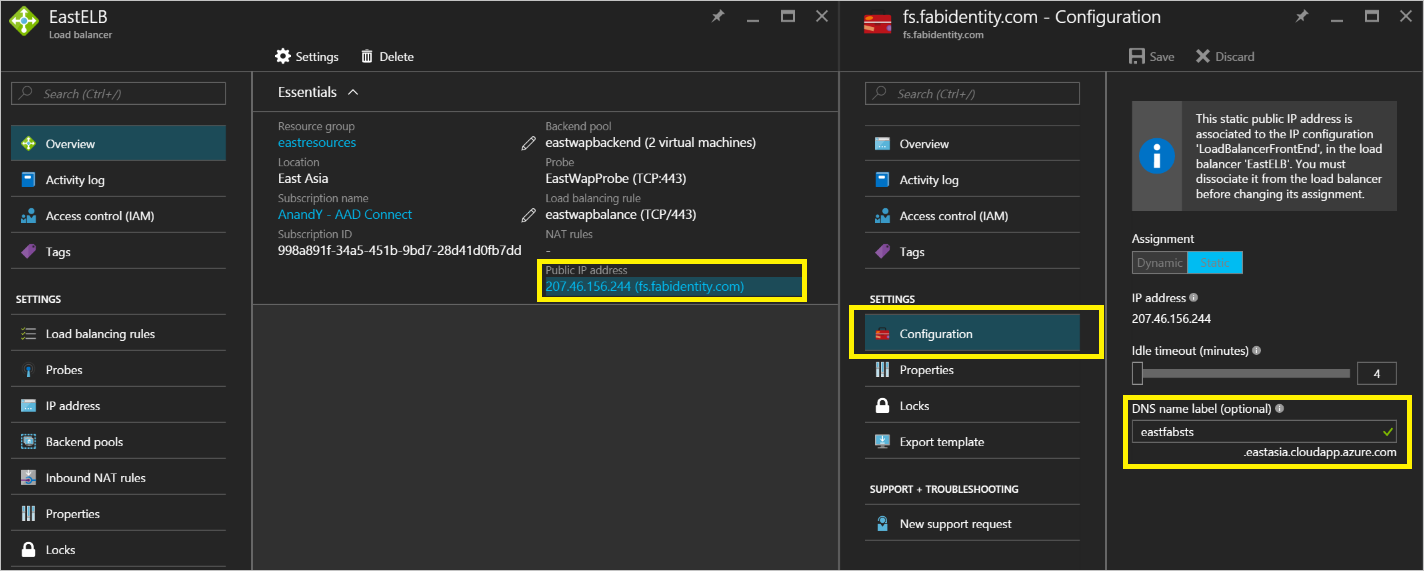Select Export template in right menu
The height and width of the screenshot is (571, 1424).
[x=941, y=442]
